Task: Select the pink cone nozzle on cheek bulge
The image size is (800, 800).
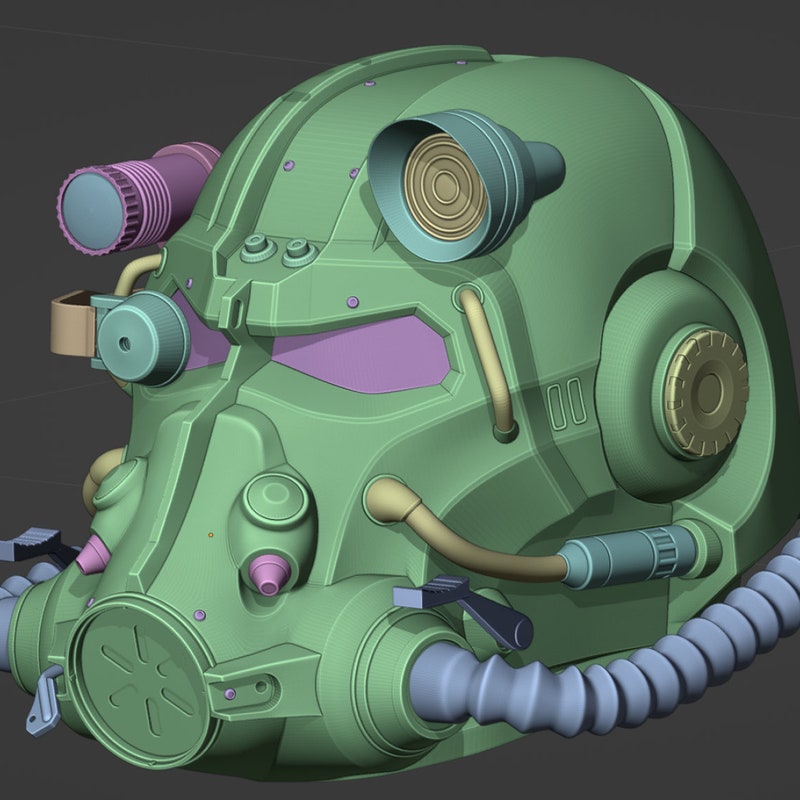Action: 269,574
